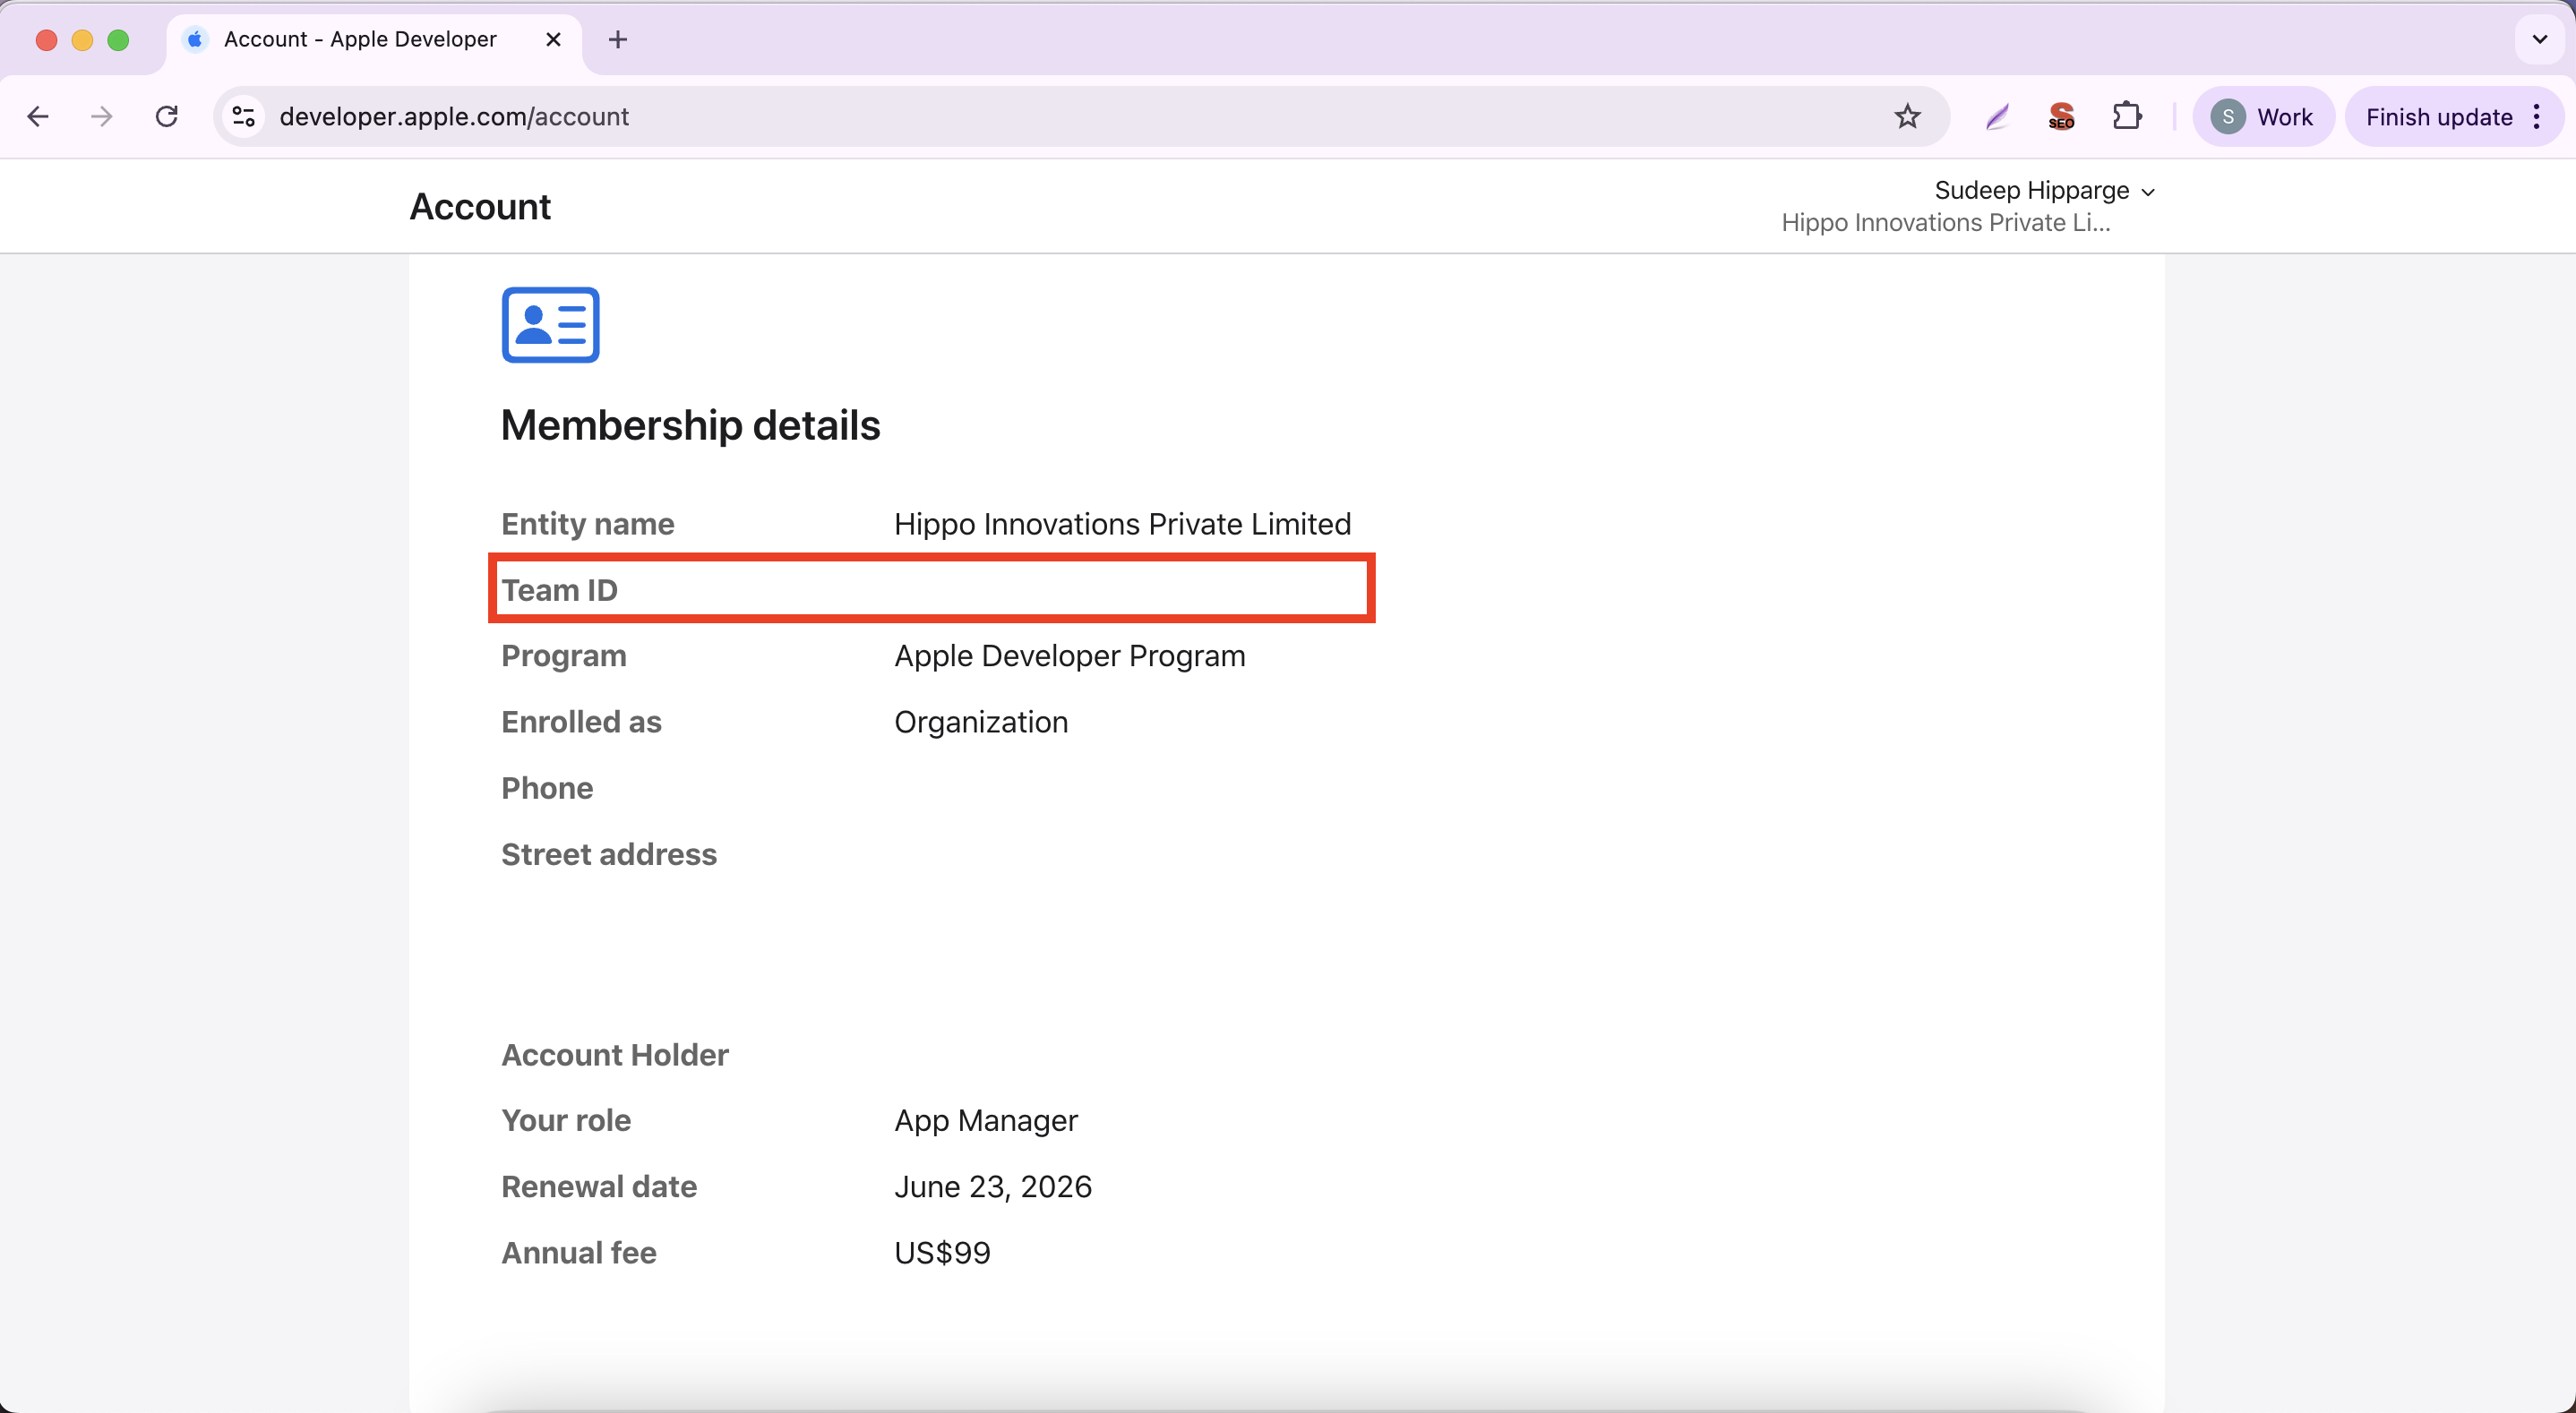Click the highlighted Team ID row

[931, 589]
